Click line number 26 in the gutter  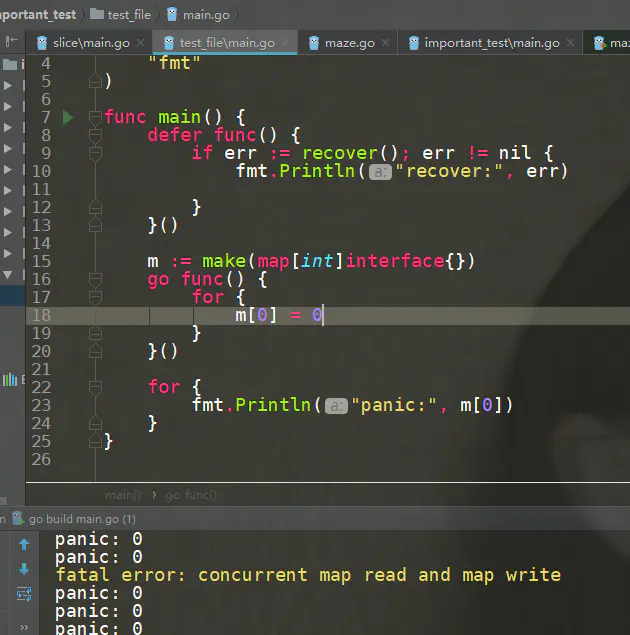tap(41, 460)
